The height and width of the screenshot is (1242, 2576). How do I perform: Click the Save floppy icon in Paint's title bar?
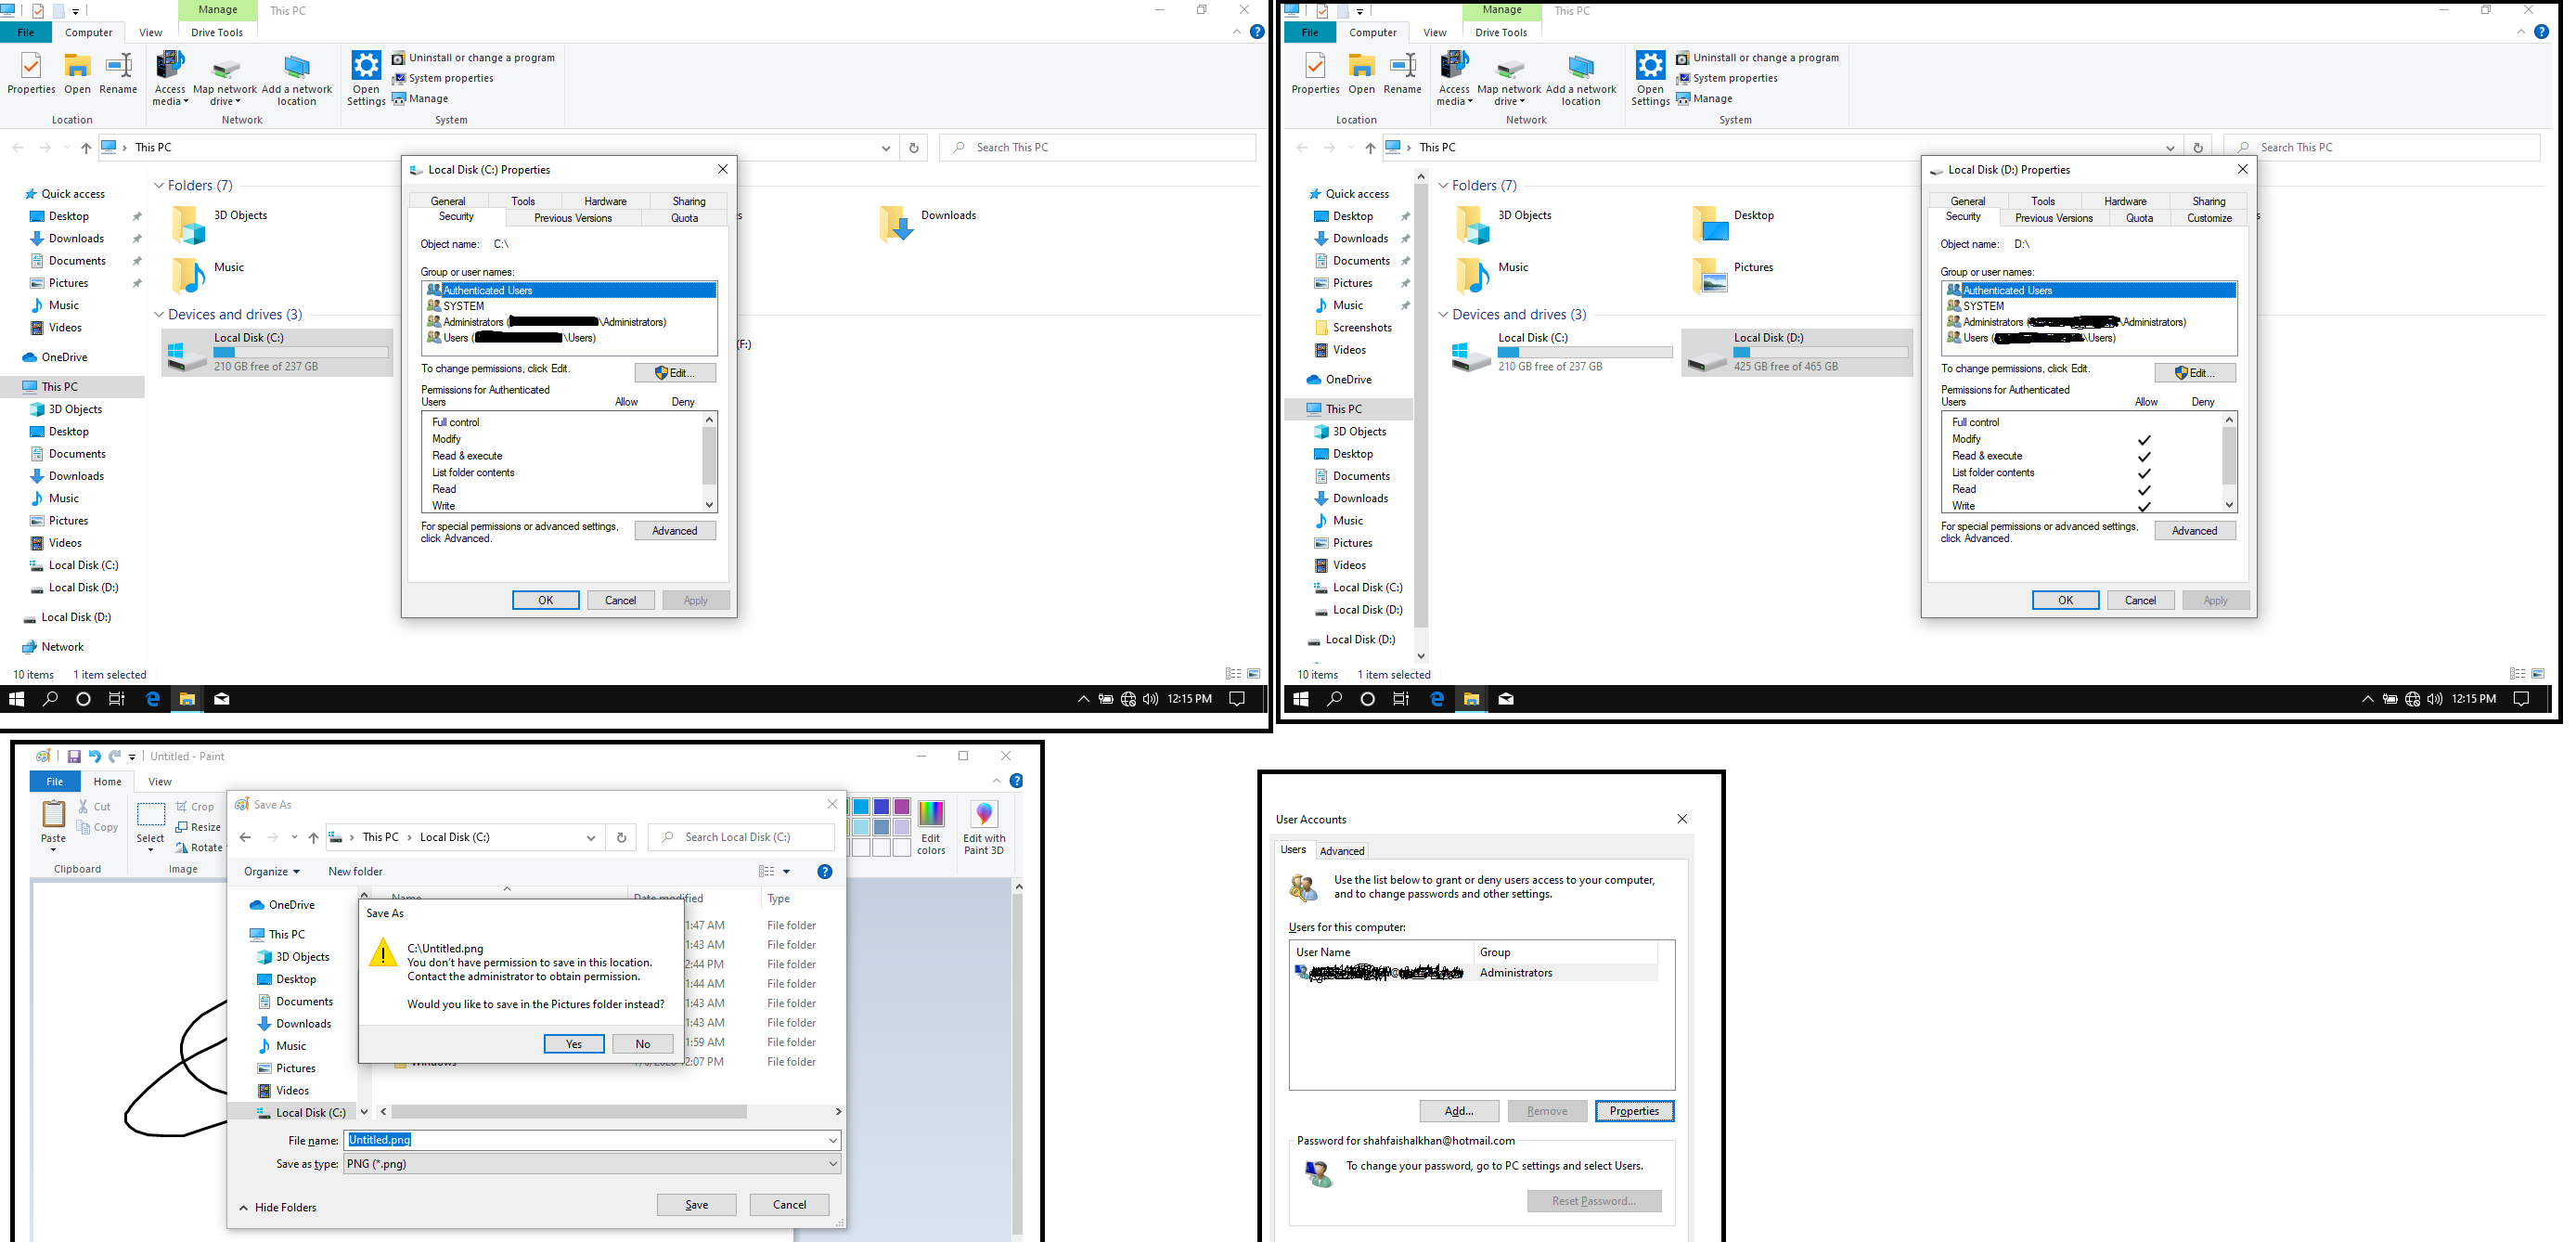point(73,756)
